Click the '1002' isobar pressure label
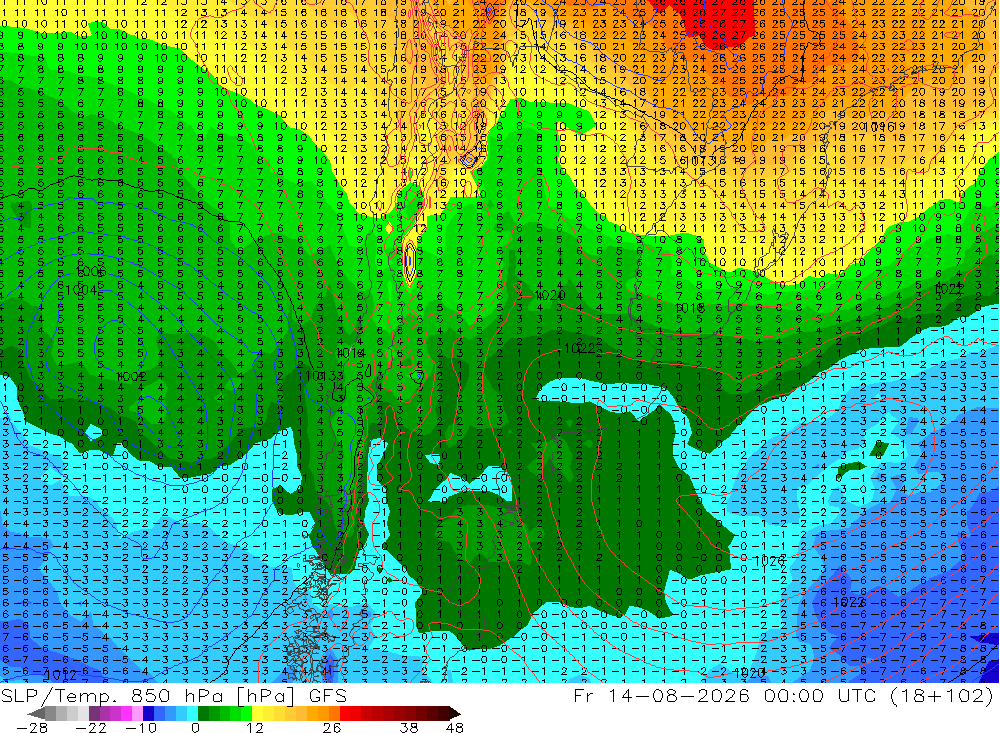This screenshot has height=733, width=1000. (132, 377)
